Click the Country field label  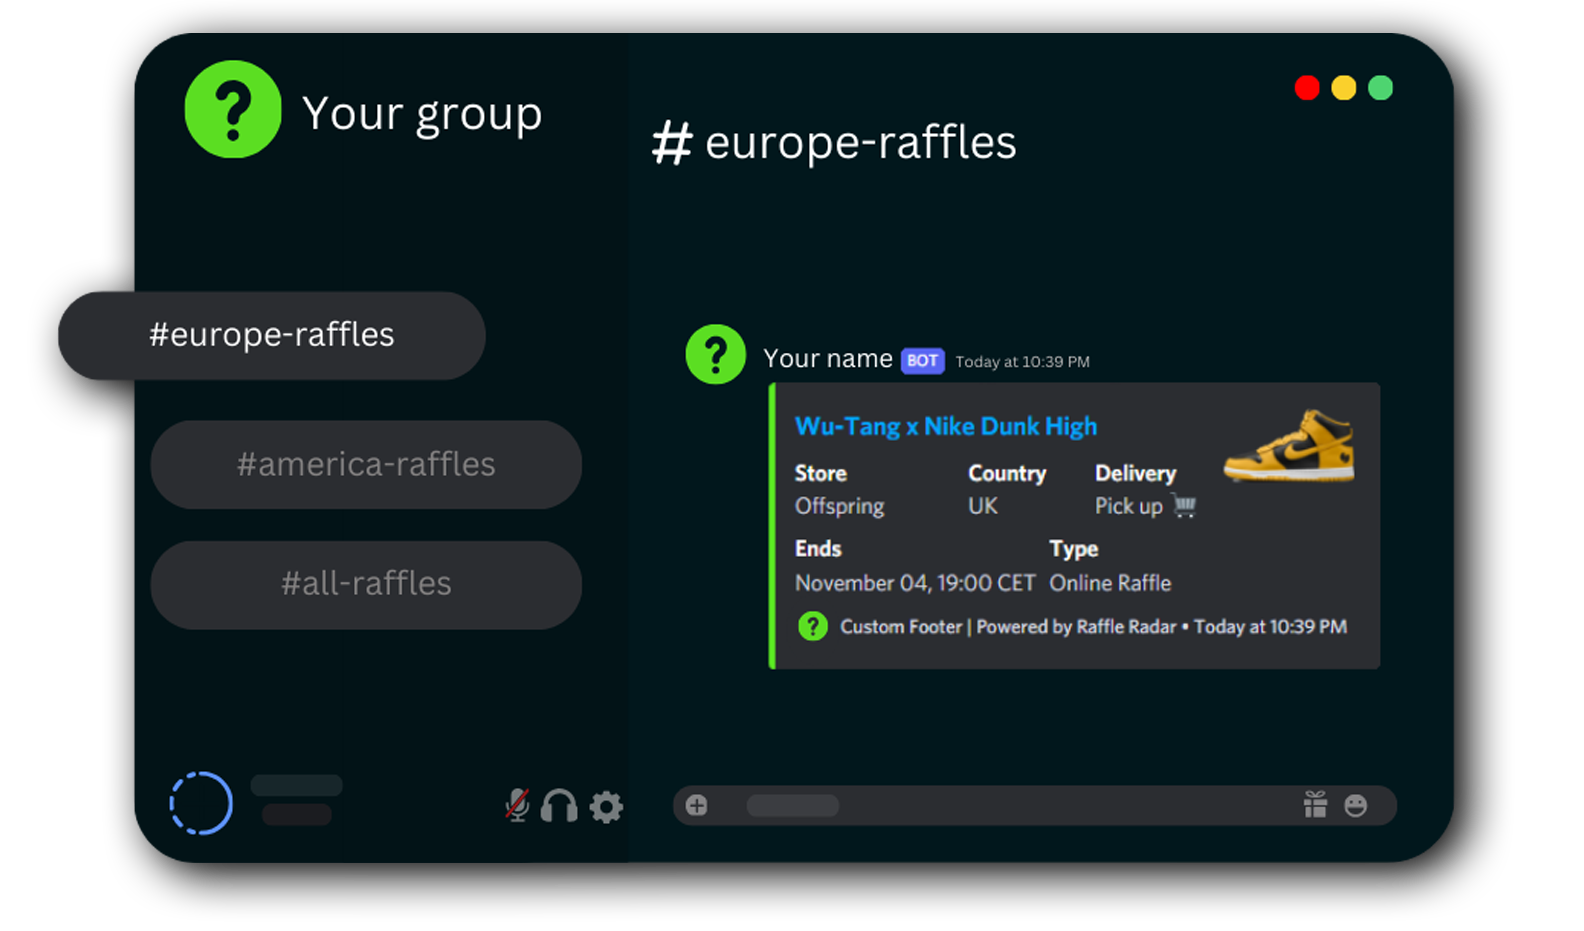tap(1007, 473)
